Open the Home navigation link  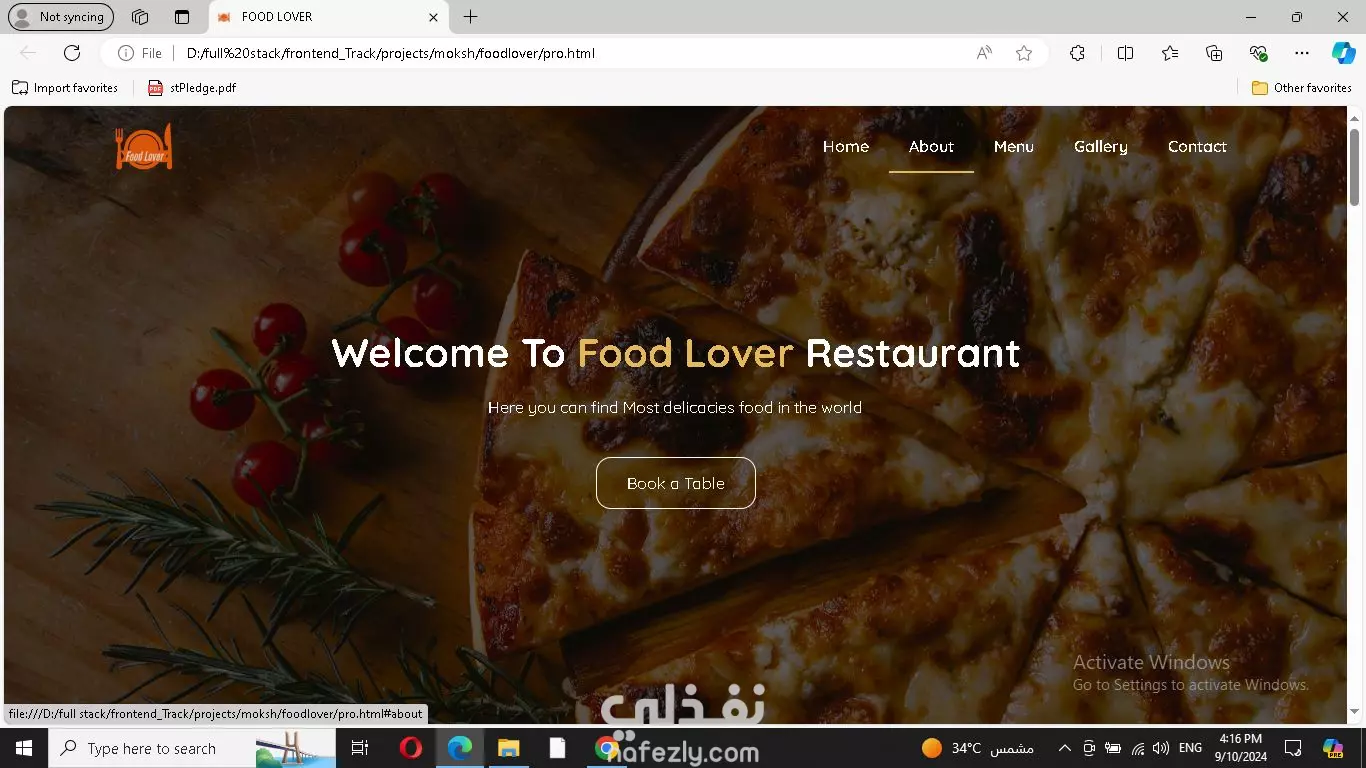[x=845, y=146]
